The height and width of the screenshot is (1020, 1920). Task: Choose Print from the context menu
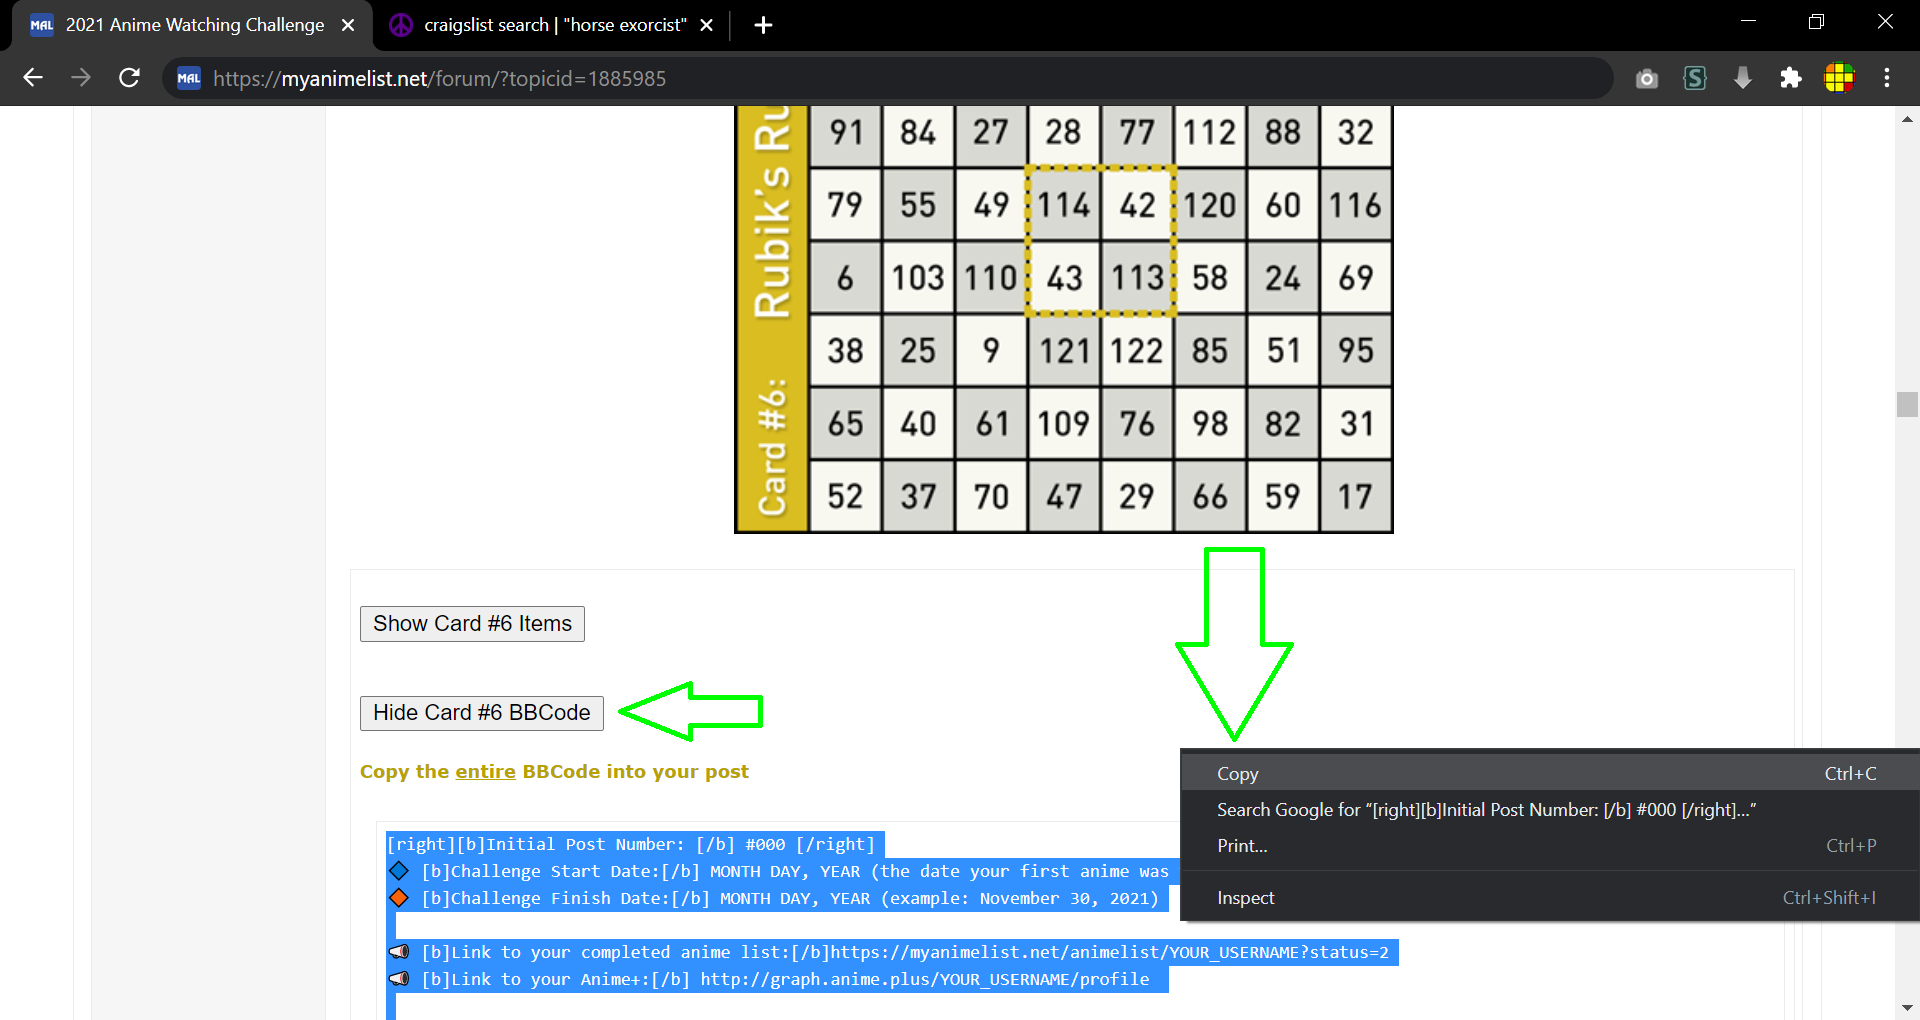coord(1550,845)
